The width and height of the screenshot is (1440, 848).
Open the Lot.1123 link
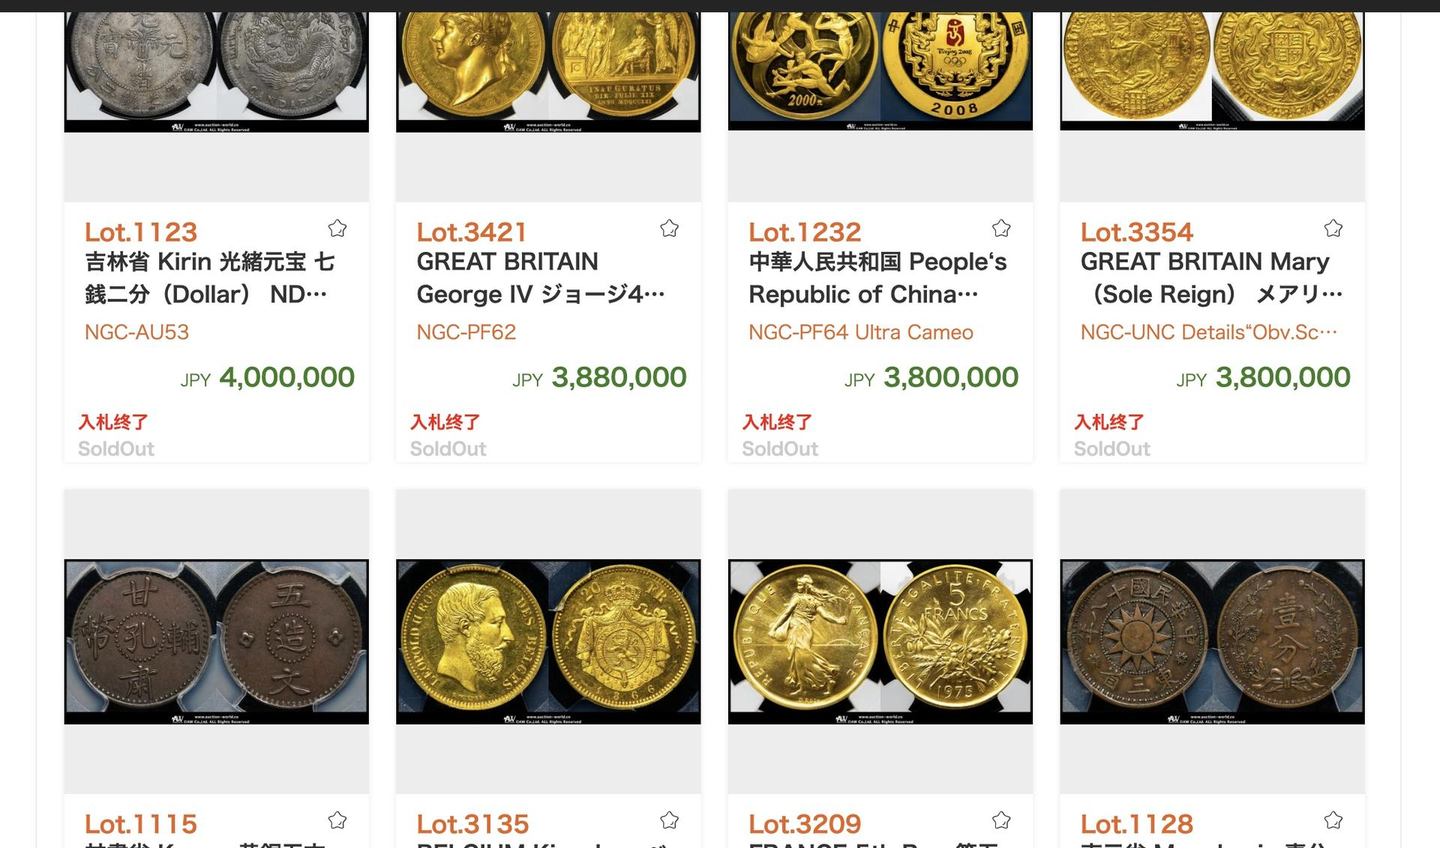tap(141, 232)
